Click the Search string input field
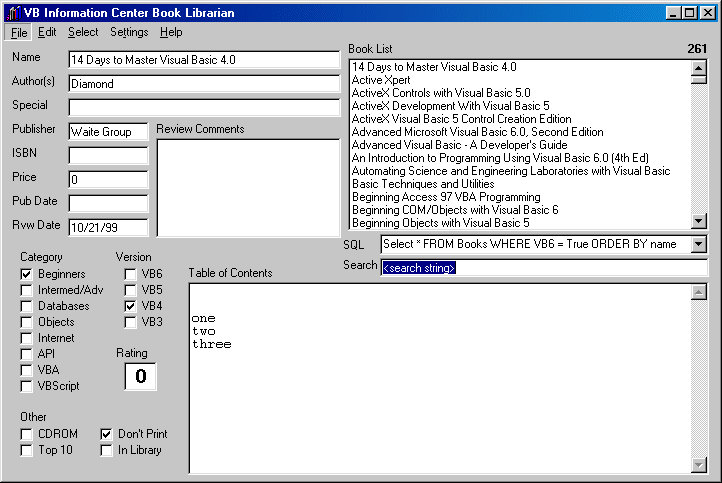The image size is (722, 483). click(x=544, y=268)
